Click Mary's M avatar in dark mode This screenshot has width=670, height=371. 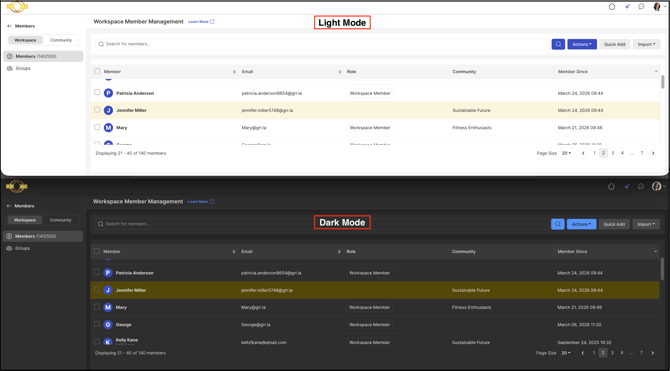(x=108, y=307)
